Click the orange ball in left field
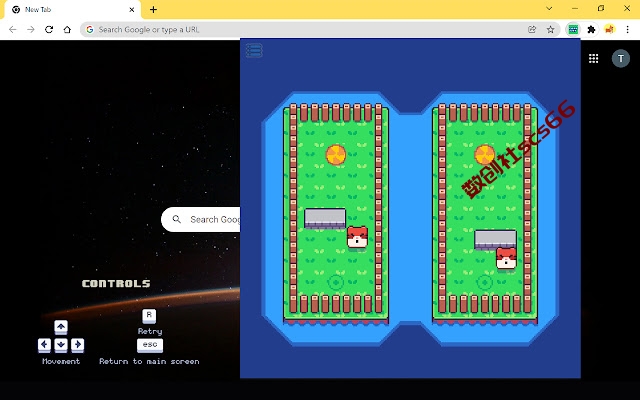The height and width of the screenshot is (400, 640). [x=336, y=155]
